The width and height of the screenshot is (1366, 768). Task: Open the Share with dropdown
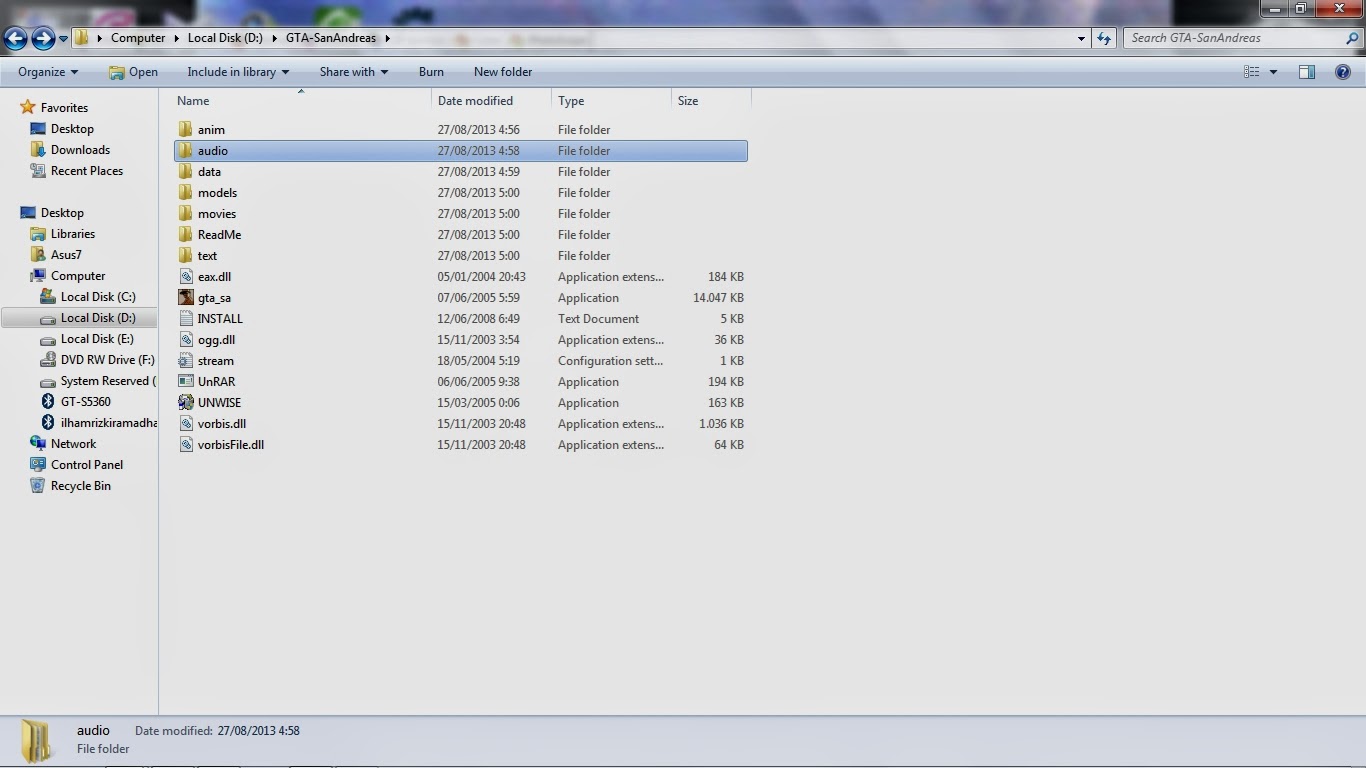click(x=354, y=72)
